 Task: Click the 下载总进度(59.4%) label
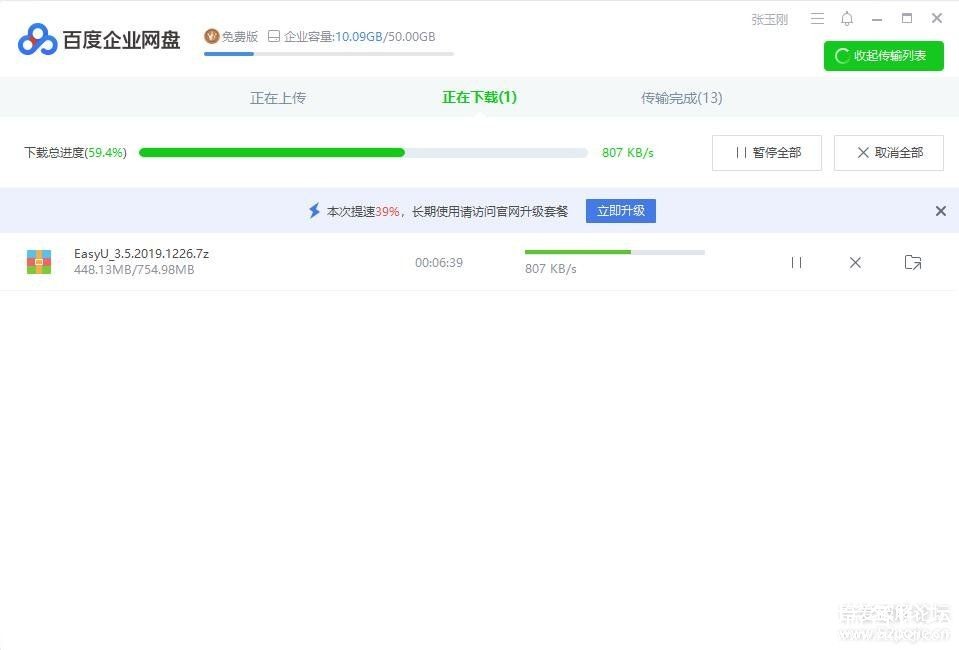click(75, 153)
